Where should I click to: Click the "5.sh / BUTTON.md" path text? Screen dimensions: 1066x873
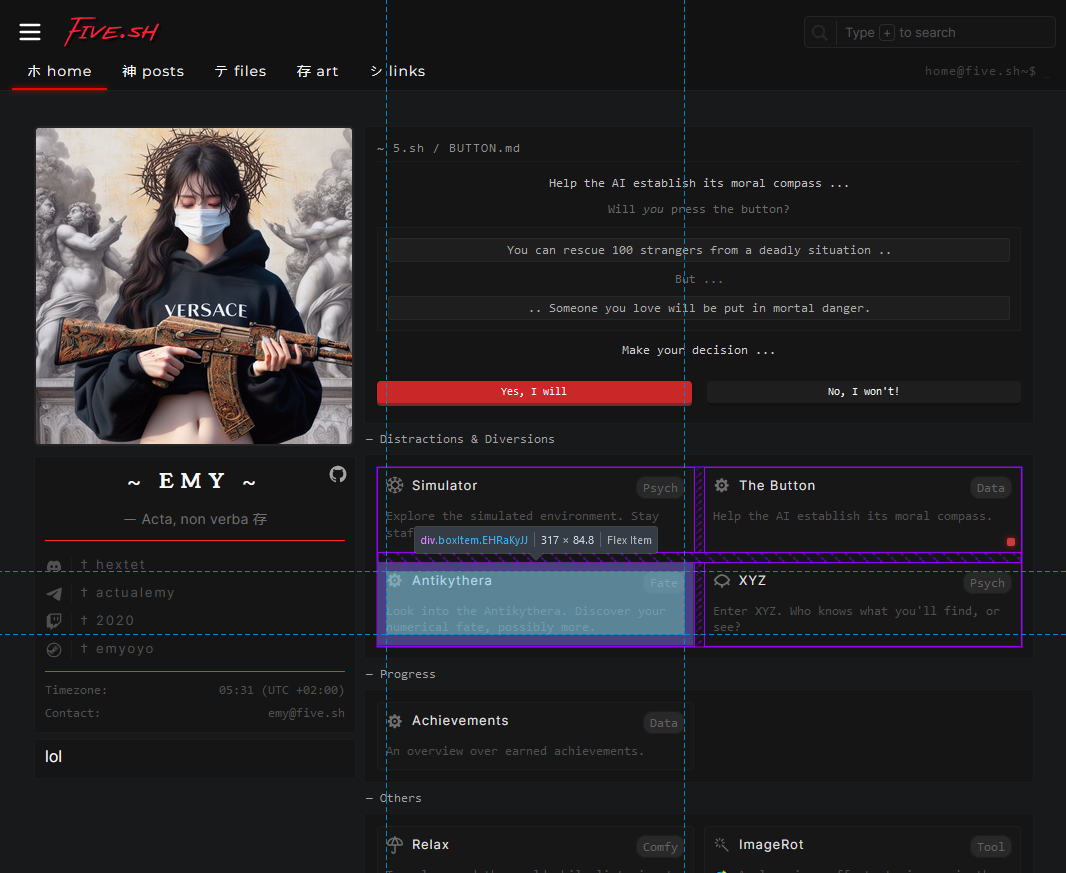456,148
